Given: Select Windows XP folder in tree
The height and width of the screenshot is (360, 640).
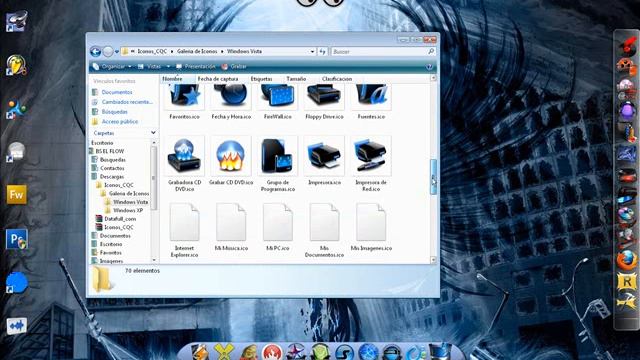Looking at the screenshot, I should click(128, 211).
